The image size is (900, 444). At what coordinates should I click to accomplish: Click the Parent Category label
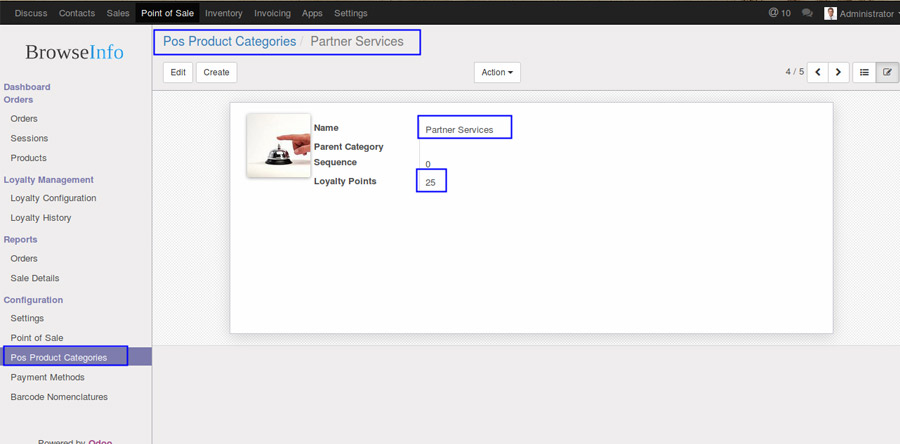tap(348, 147)
